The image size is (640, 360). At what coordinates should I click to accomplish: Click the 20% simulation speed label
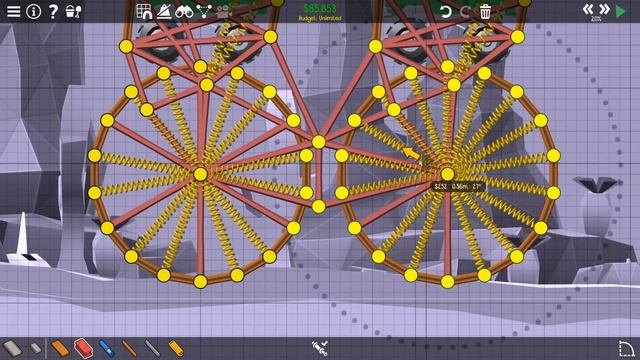[596, 19]
